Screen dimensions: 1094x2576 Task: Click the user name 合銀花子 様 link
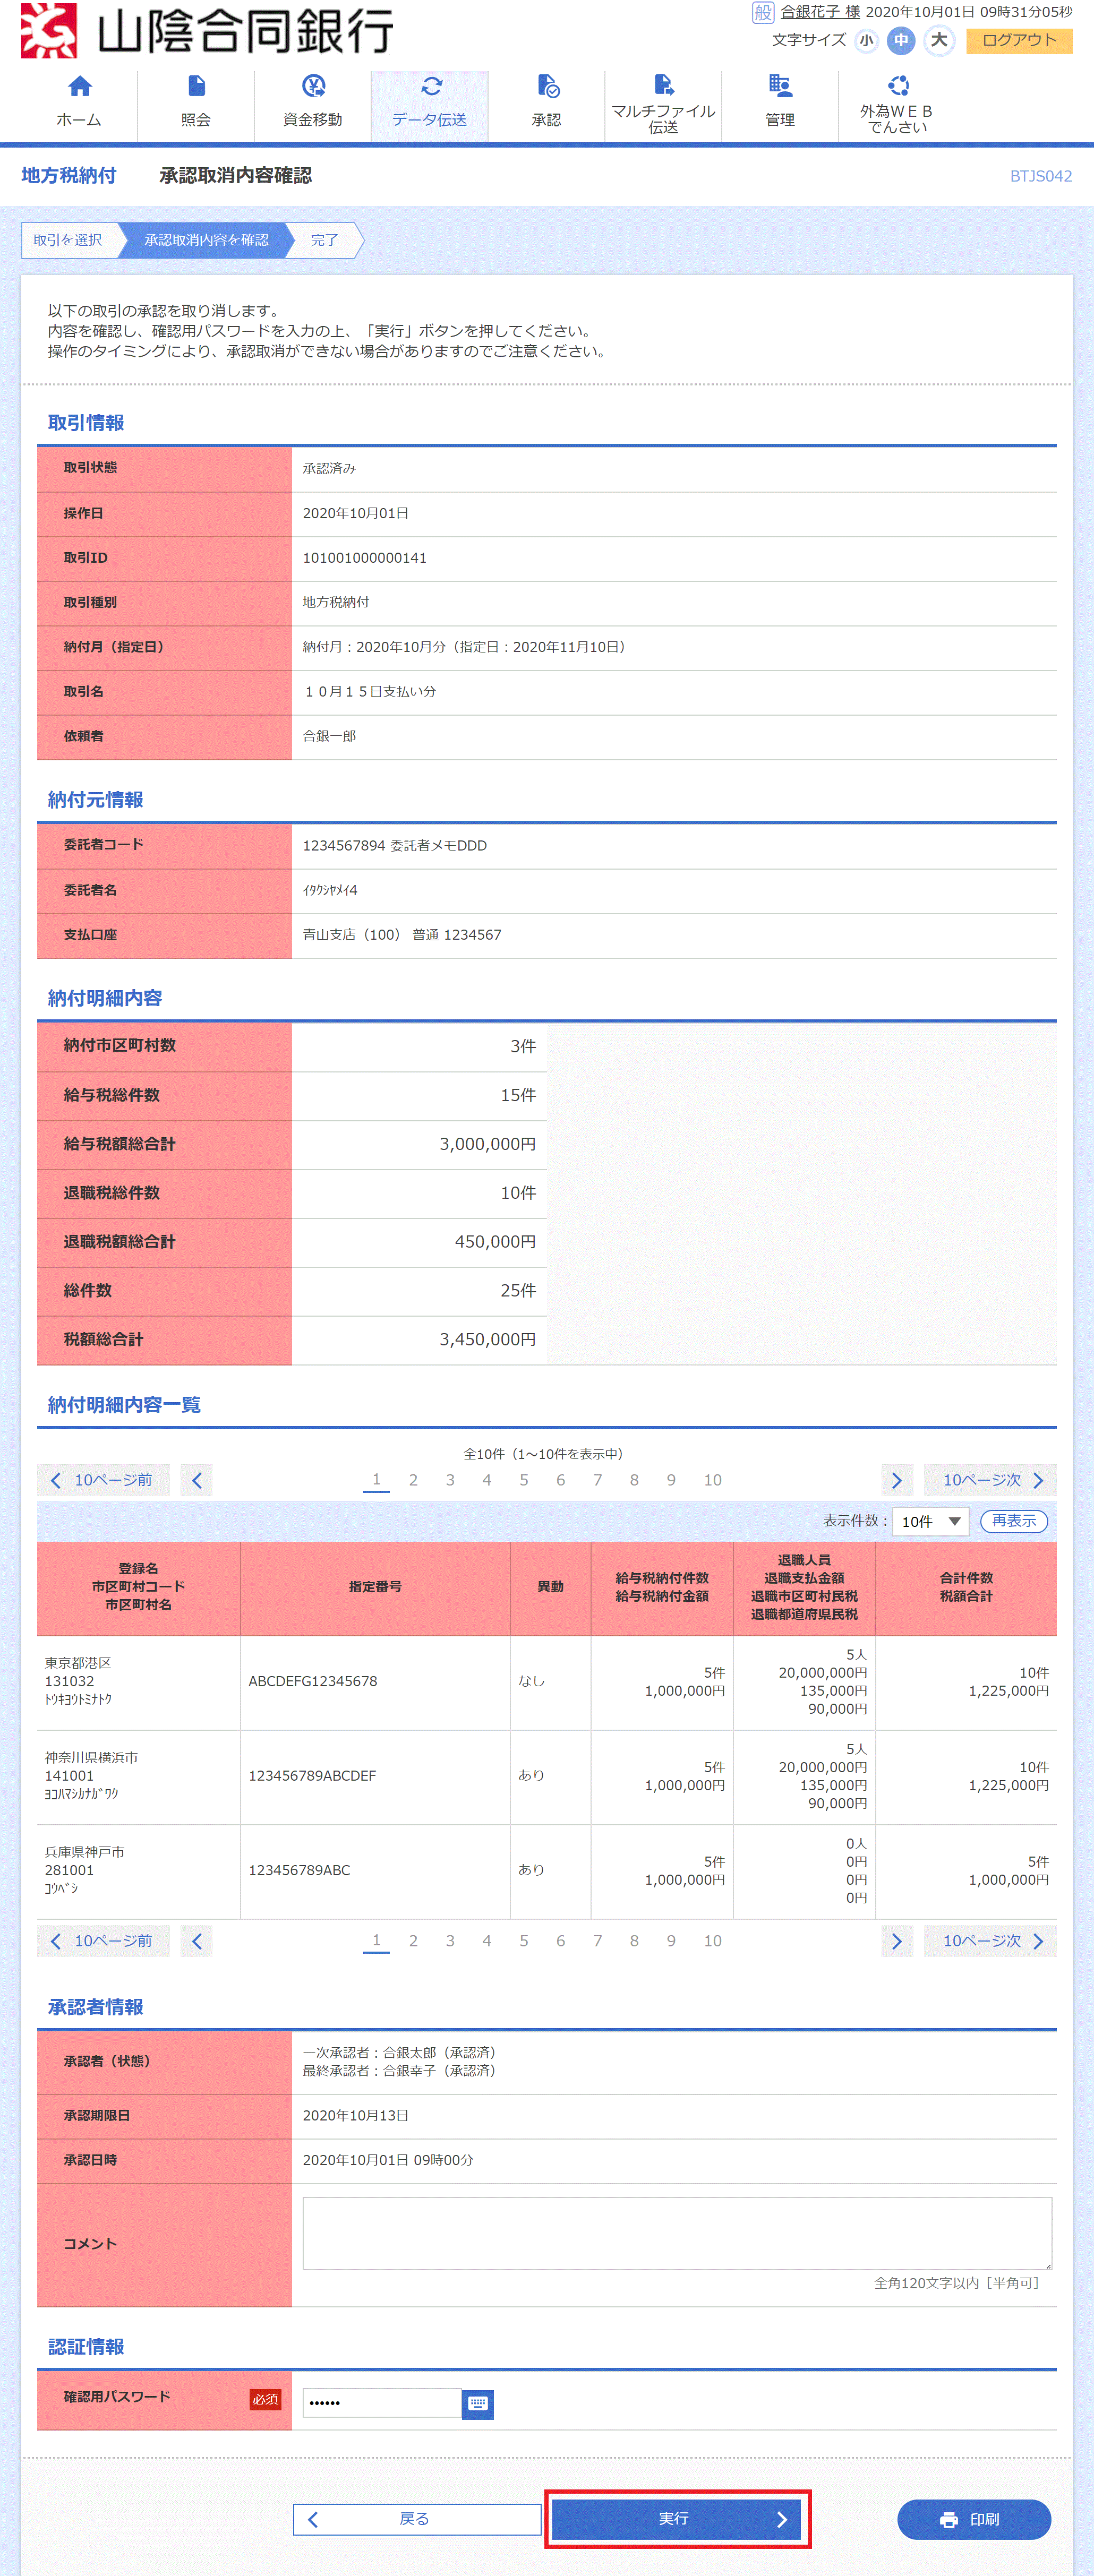pyautogui.click(x=820, y=12)
